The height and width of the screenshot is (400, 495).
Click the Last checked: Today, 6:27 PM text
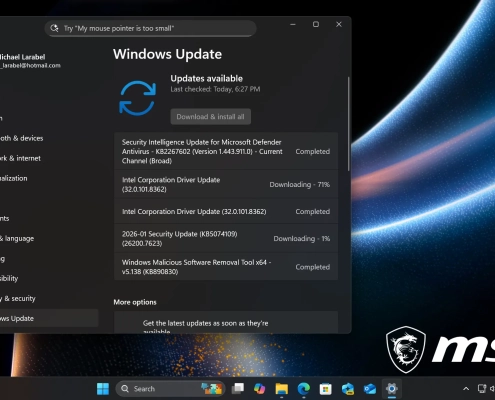click(x=215, y=89)
